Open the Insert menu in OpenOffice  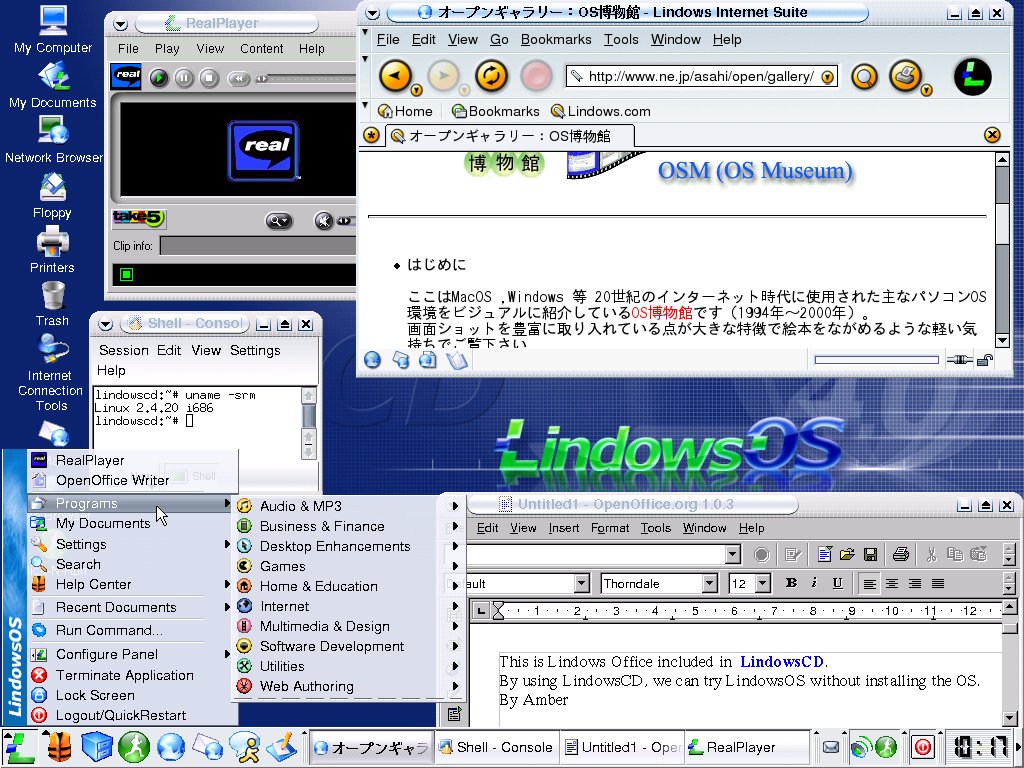click(x=564, y=528)
